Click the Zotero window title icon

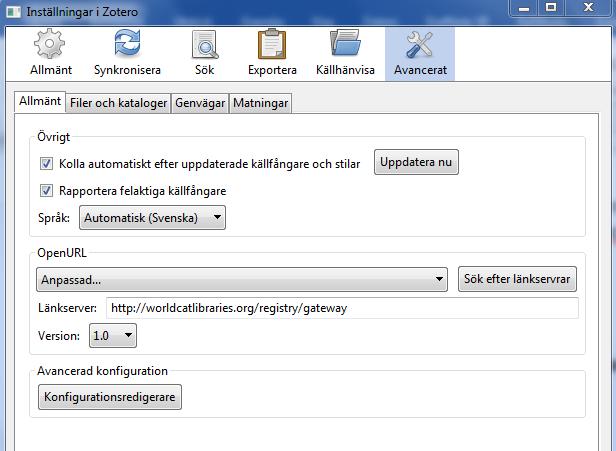pyautogui.click(x=14, y=12)
